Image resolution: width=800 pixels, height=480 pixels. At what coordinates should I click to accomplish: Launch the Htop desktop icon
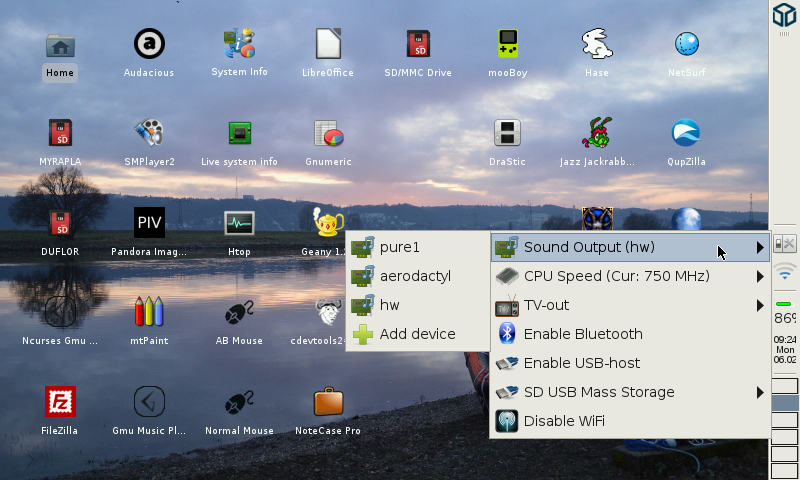(x=239, y=223)
